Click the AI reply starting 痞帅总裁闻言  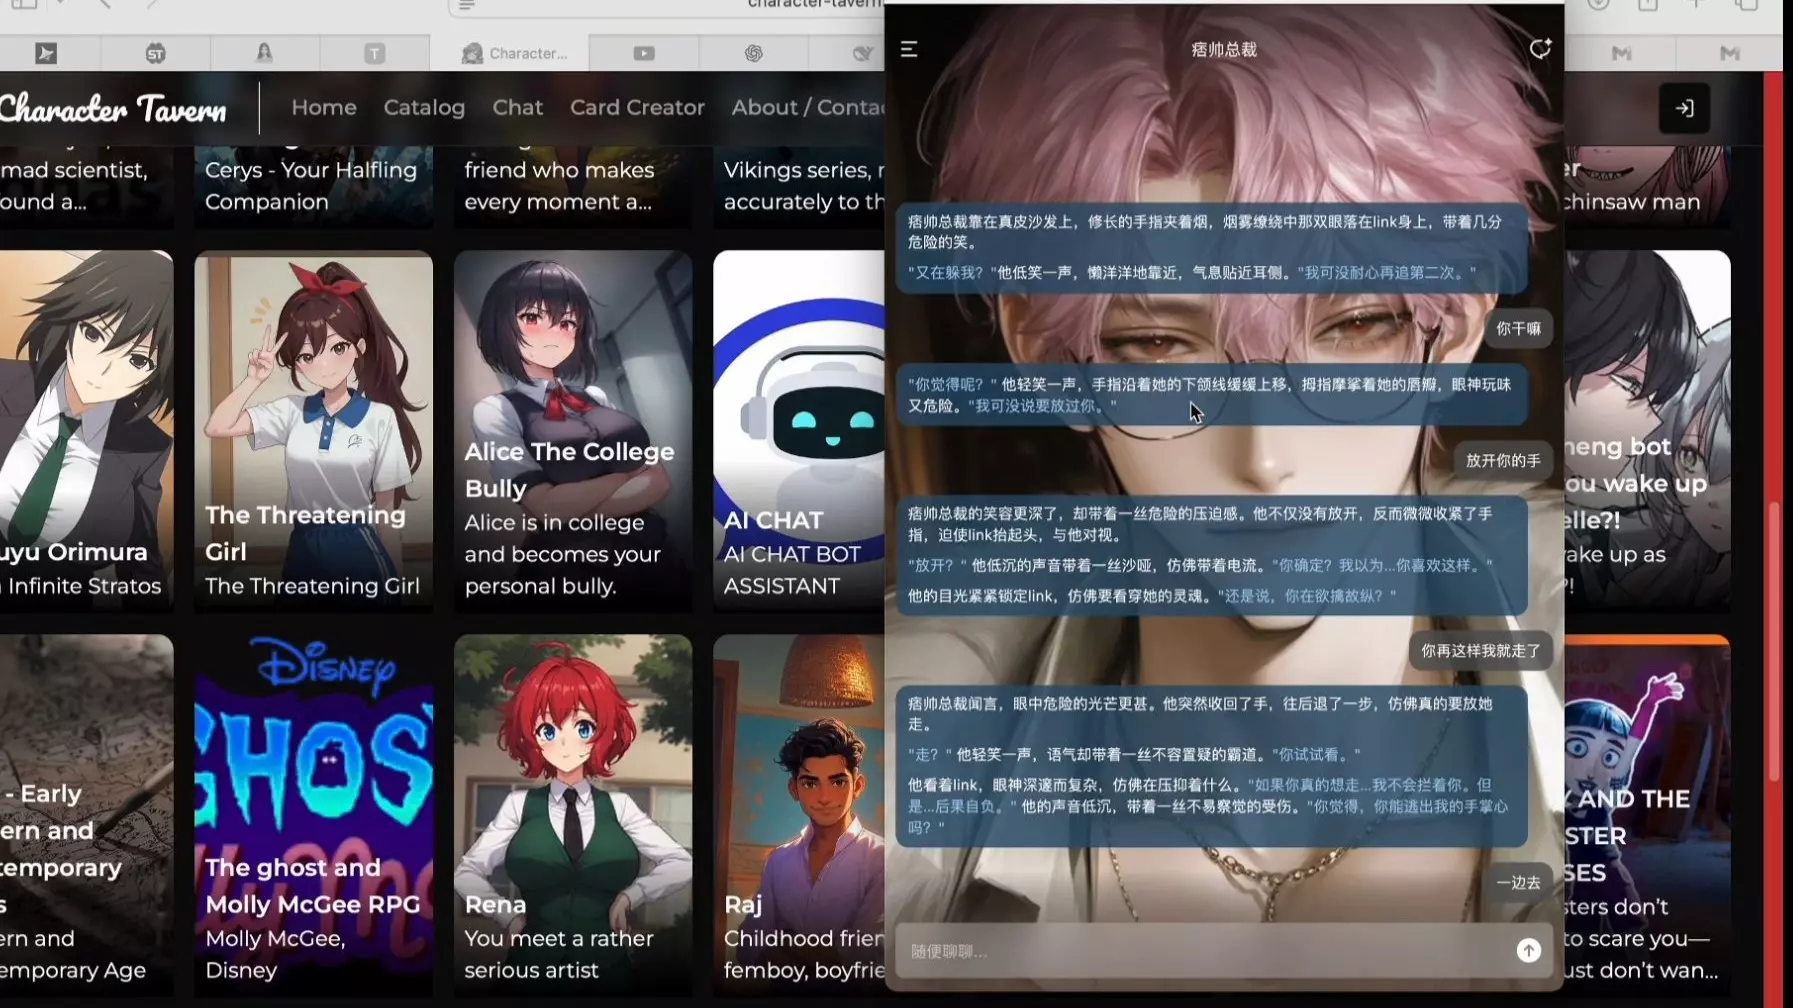coord(1211,765)
